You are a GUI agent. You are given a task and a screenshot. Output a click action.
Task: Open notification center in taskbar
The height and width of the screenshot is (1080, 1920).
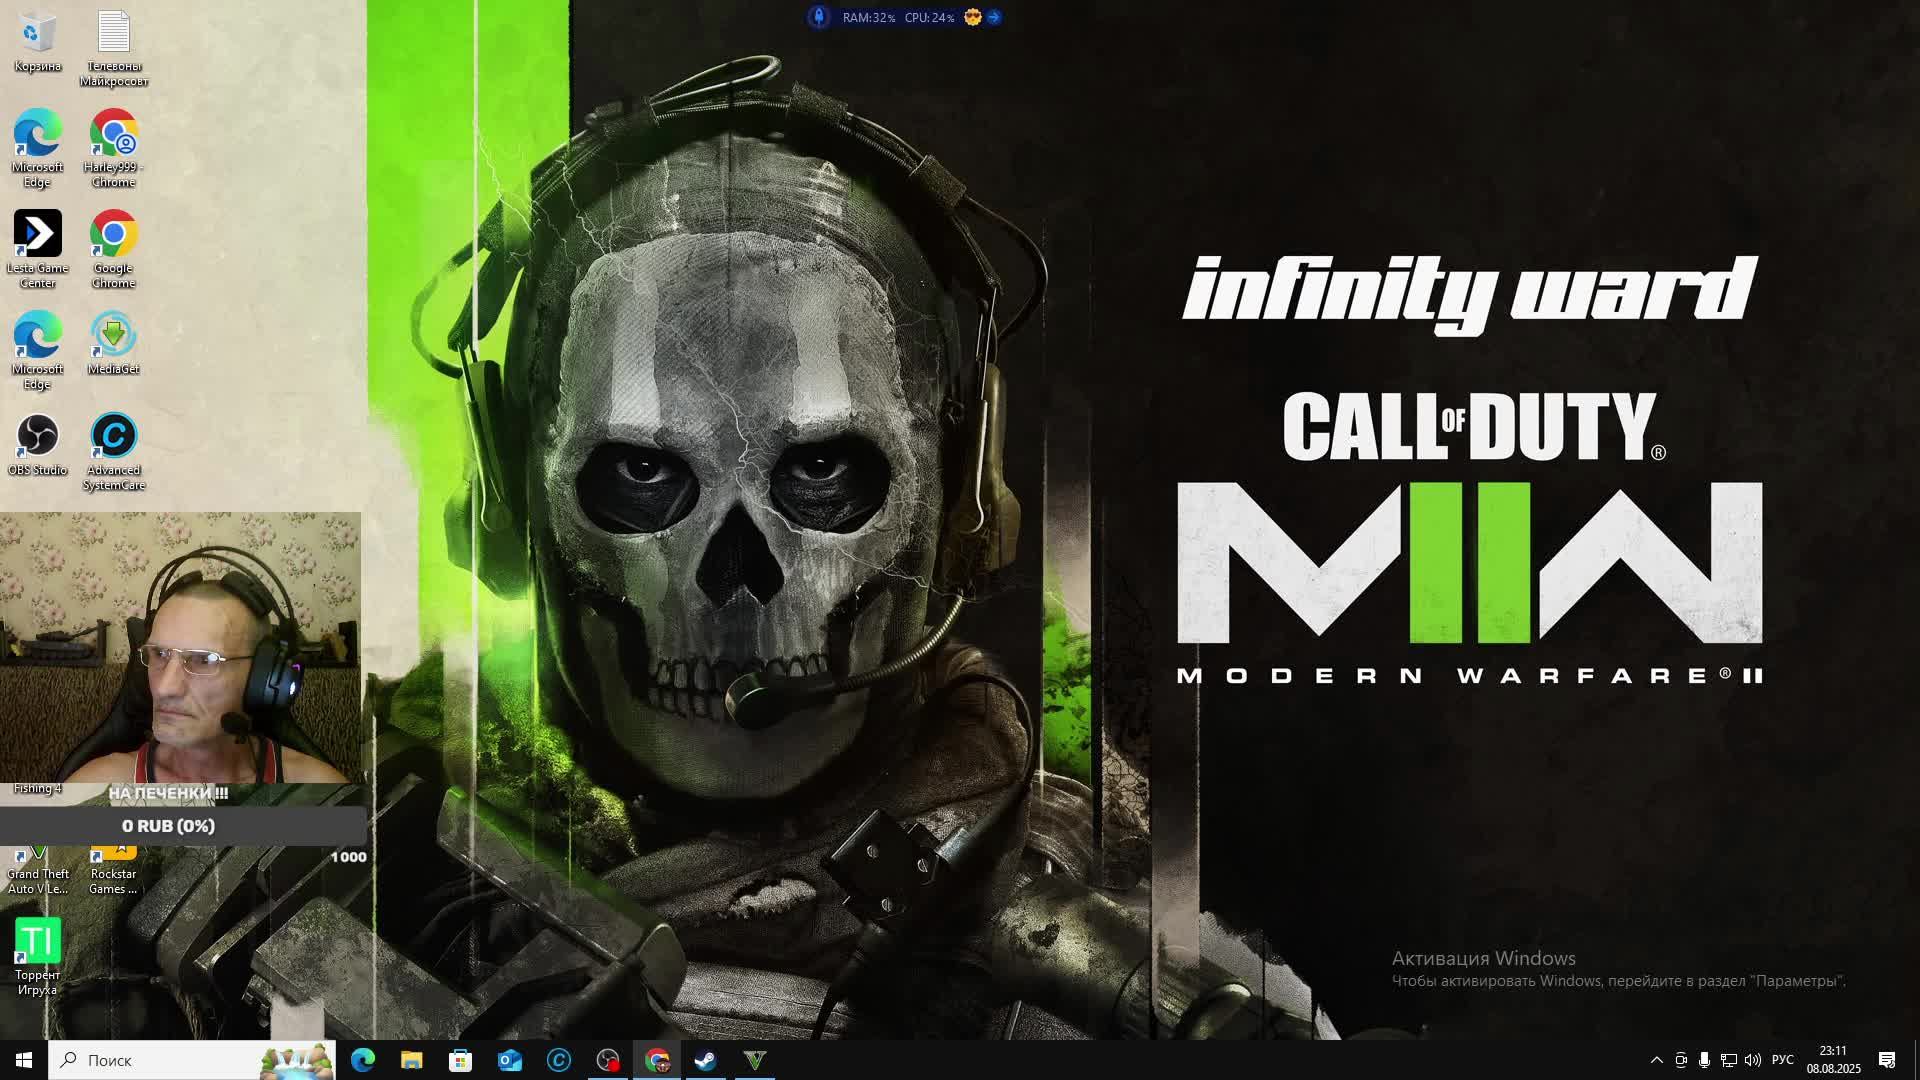1887,1060
